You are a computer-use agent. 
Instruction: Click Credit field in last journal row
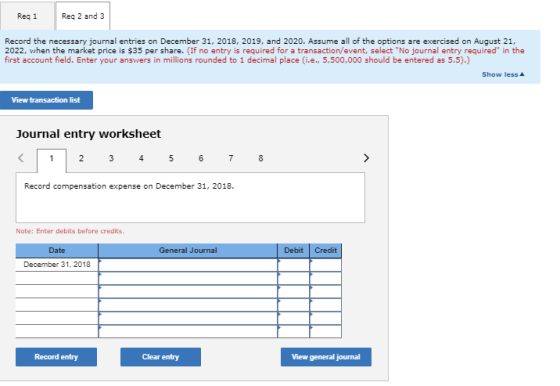[326, 331]
